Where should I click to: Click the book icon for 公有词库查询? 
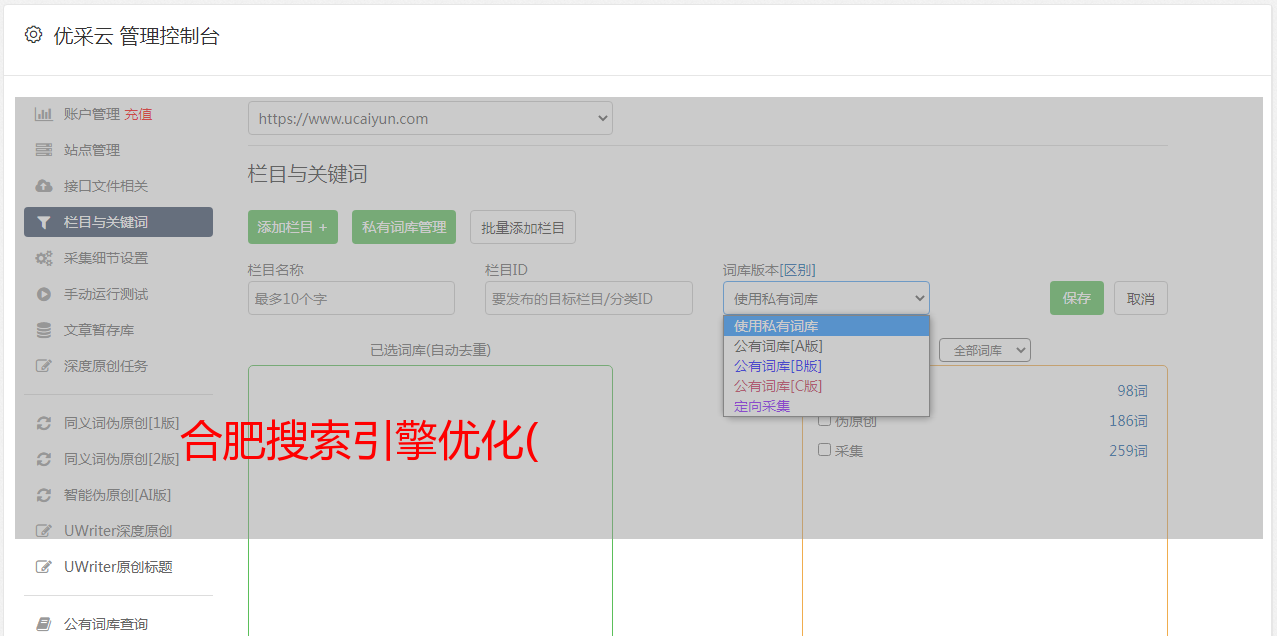[x=43, y=624]
